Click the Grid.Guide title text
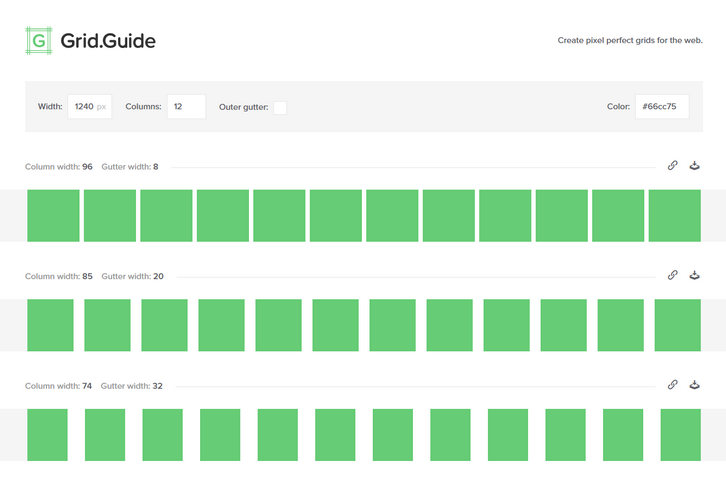This screenshot has height=484, width=726. [x=108, y=42]
